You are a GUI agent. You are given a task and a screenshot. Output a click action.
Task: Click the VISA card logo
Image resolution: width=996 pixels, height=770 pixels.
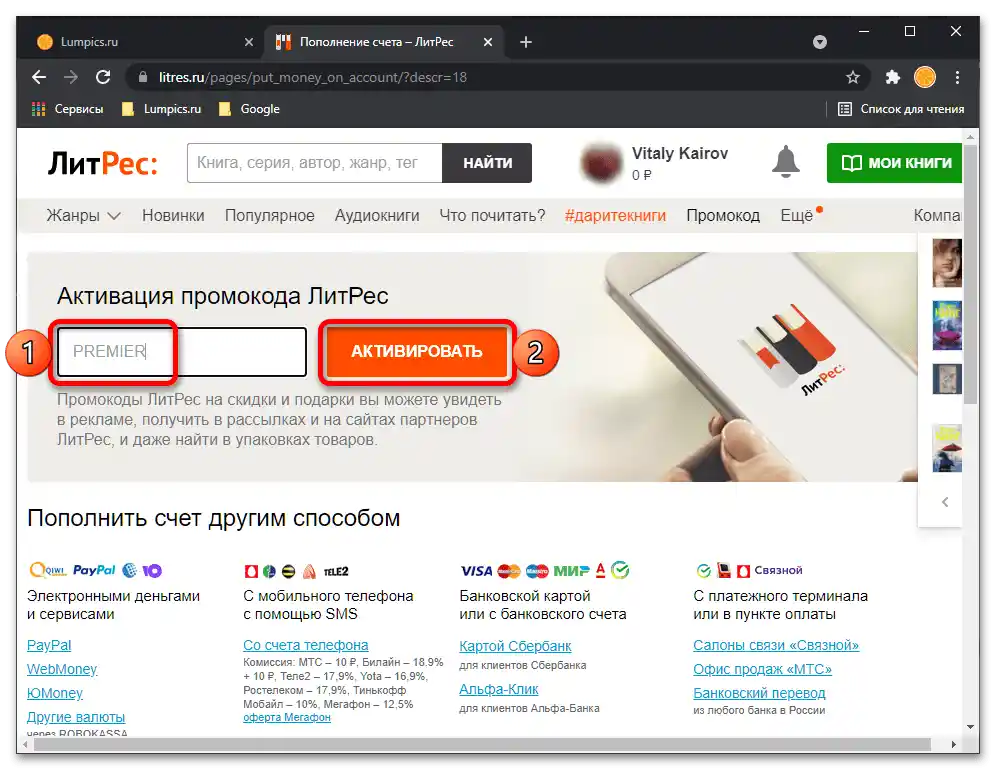coord(476,571)
